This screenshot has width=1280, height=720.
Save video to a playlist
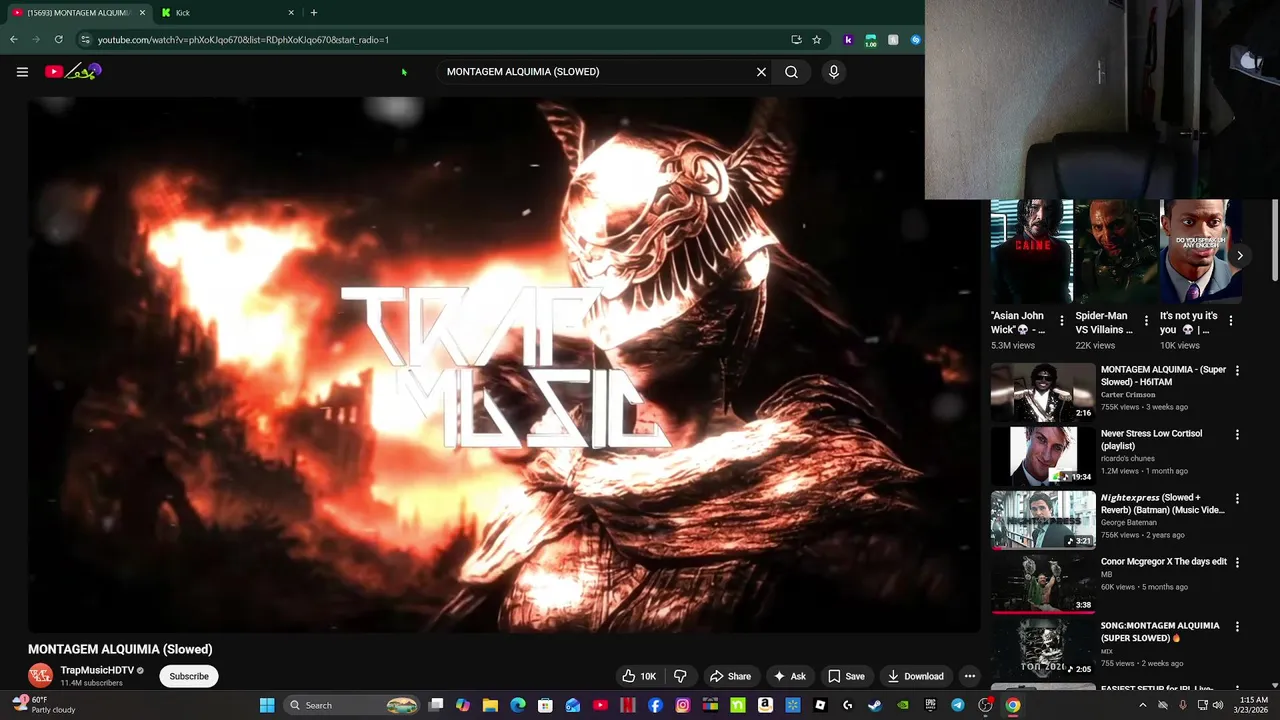click(846, 676)
